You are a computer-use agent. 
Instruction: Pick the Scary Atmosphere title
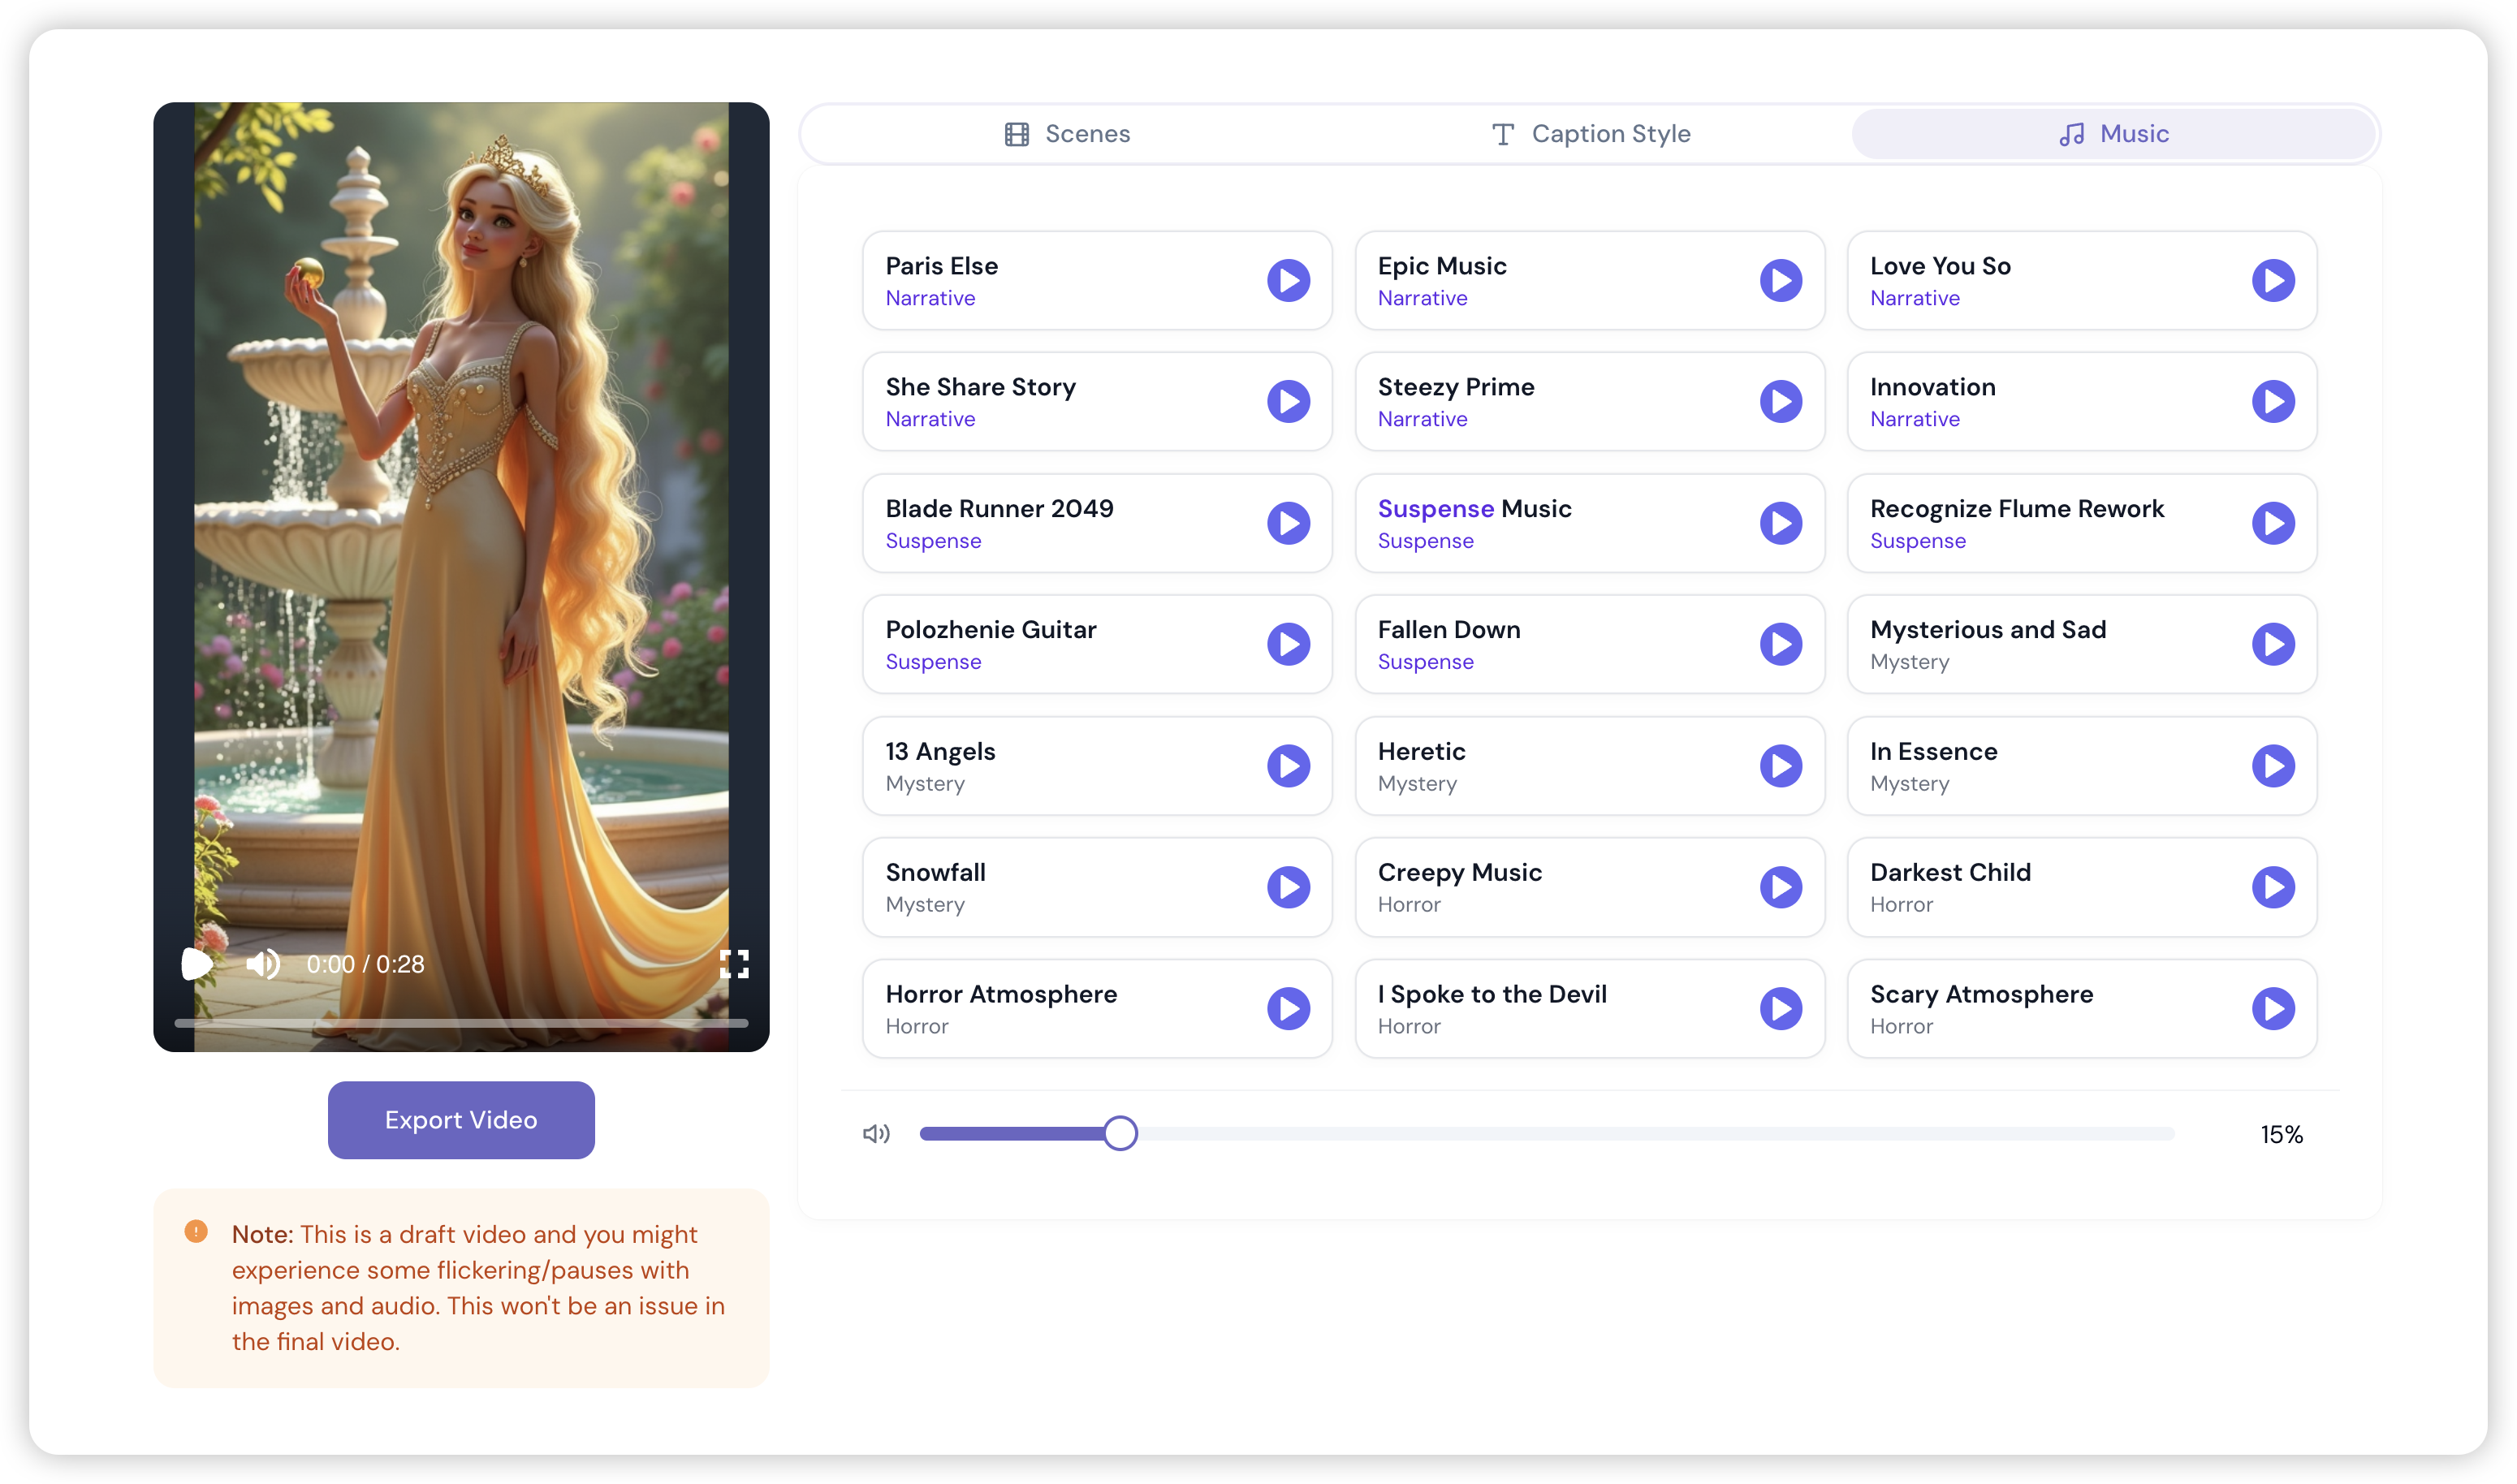point(1981,994)
